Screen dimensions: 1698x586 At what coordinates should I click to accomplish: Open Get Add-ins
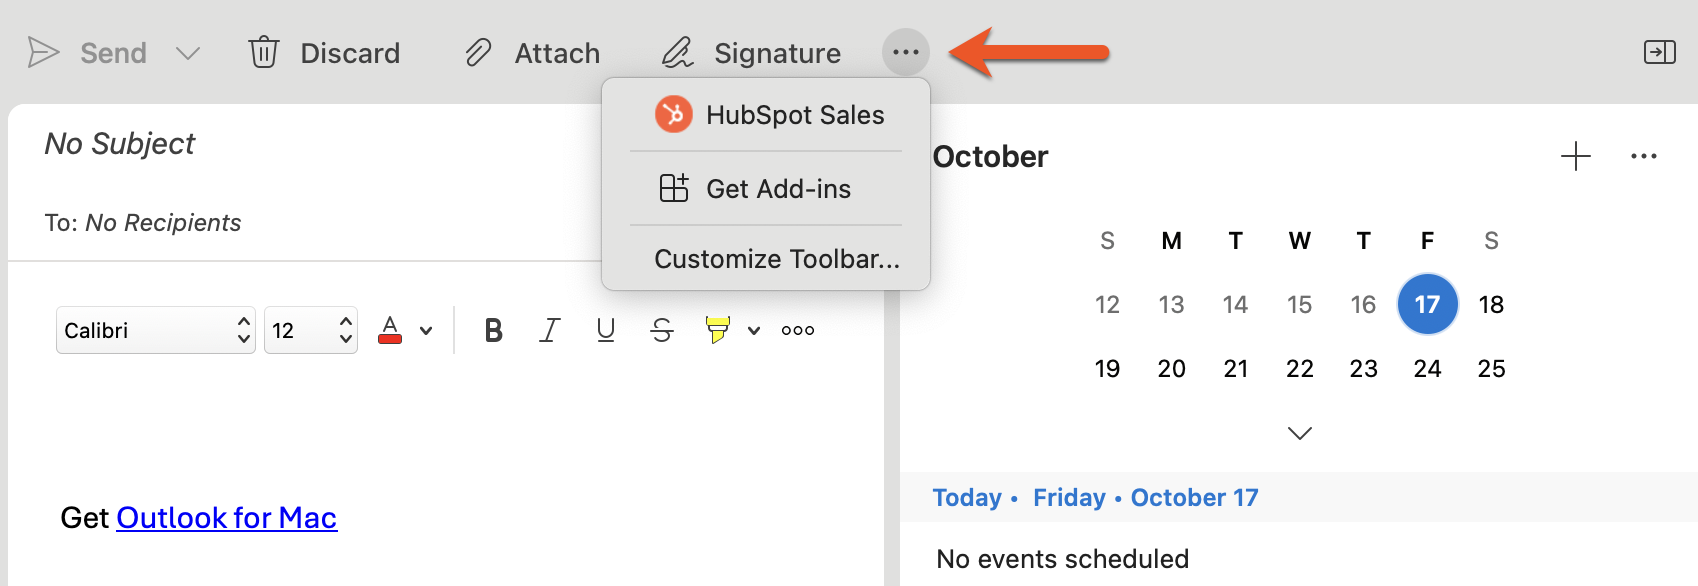[x=779, y=188]
